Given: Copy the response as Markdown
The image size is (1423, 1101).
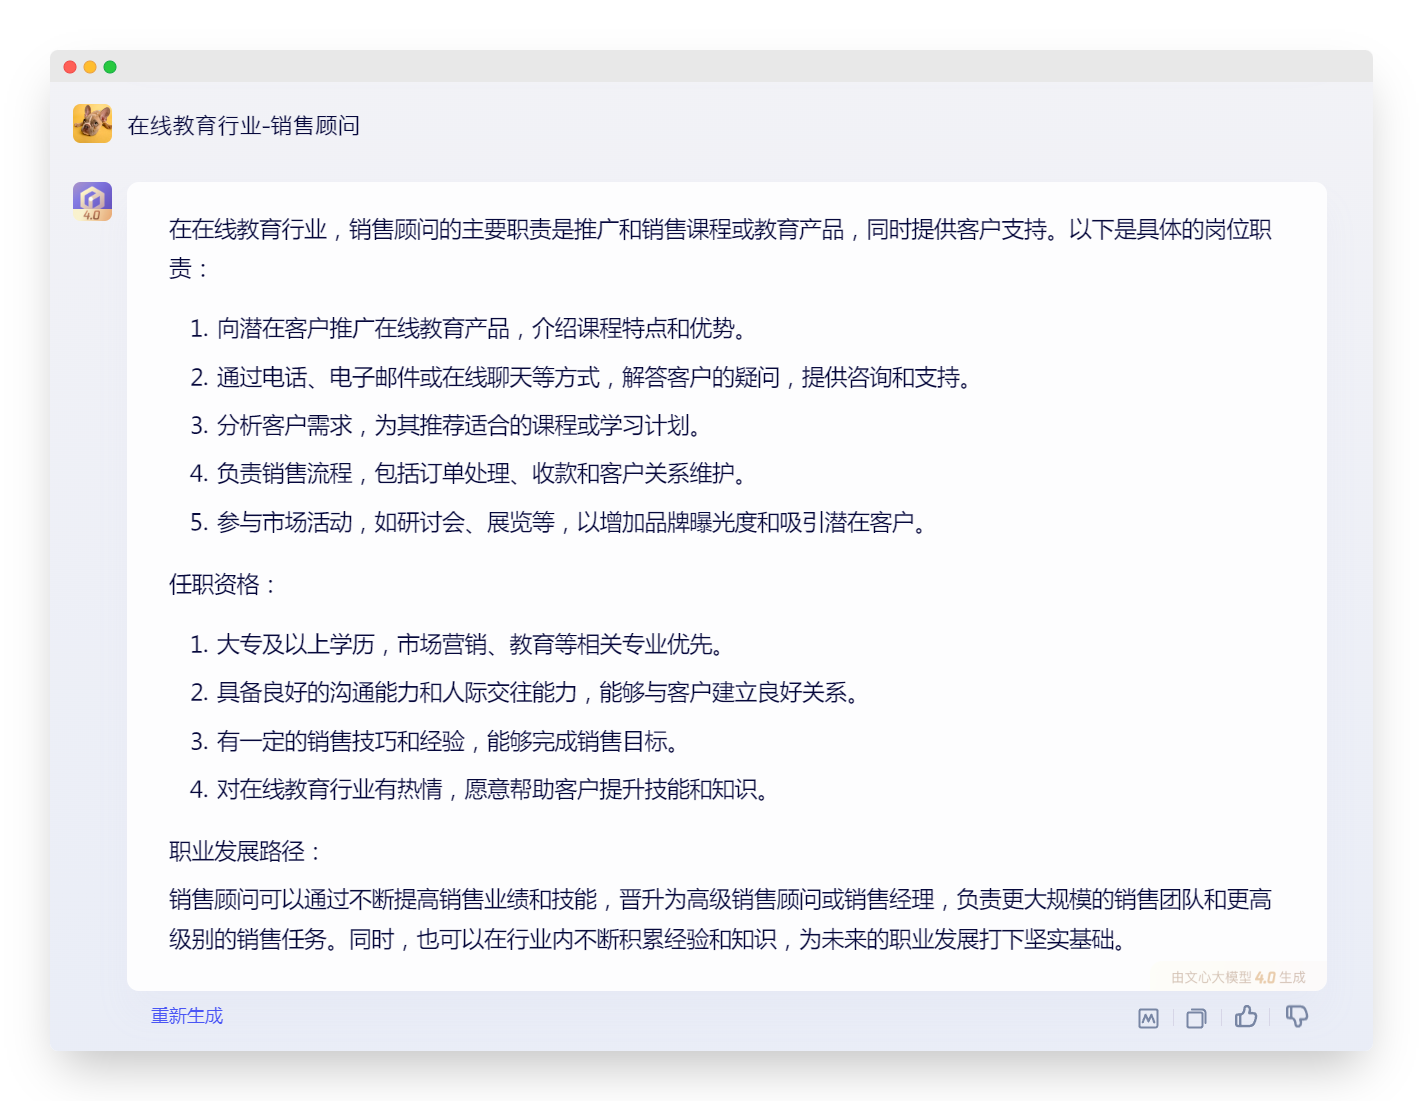Looking at the screenshot, I should click(1148, 1018).
